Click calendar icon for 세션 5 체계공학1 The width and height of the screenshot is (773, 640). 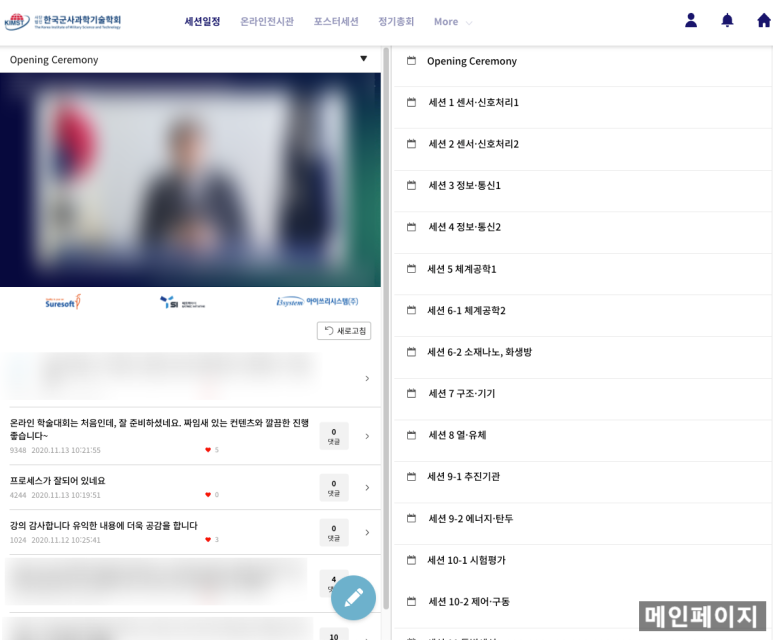point(411,269)
